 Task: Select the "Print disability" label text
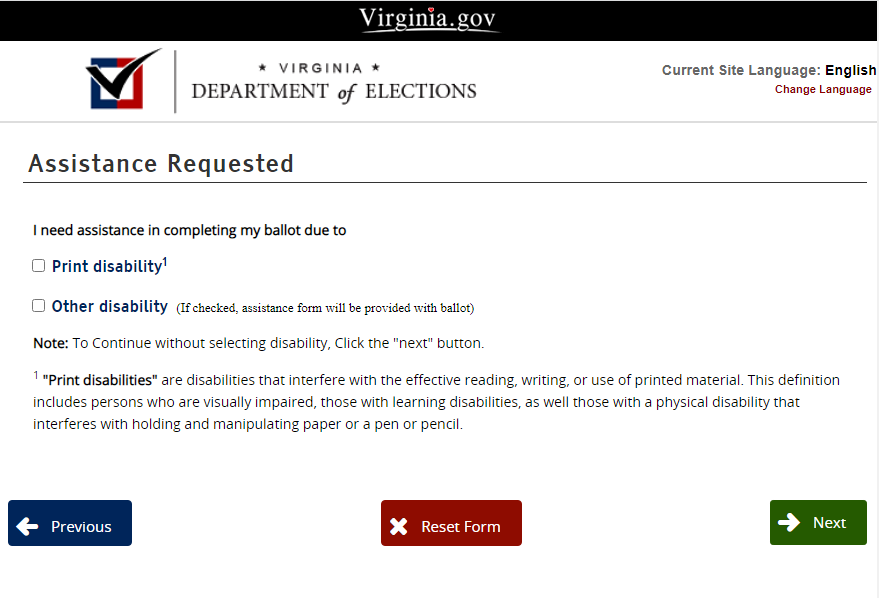tap(106, 267)
